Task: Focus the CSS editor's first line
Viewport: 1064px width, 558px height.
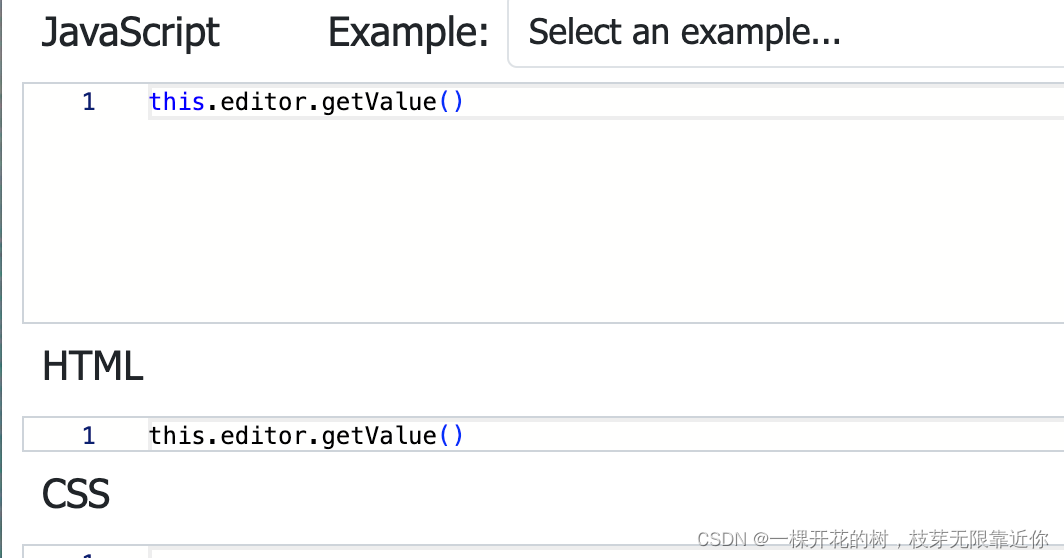Action: 604,553
